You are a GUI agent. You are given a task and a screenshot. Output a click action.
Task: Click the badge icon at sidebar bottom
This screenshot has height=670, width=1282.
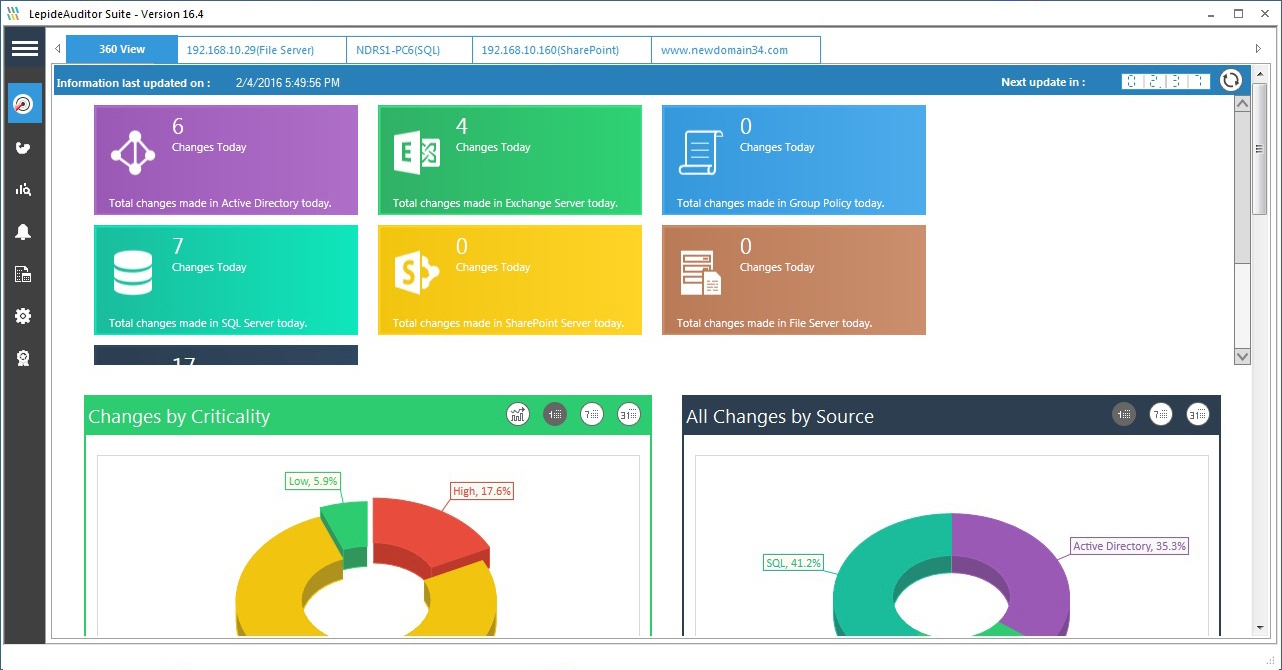pos(24,357)
